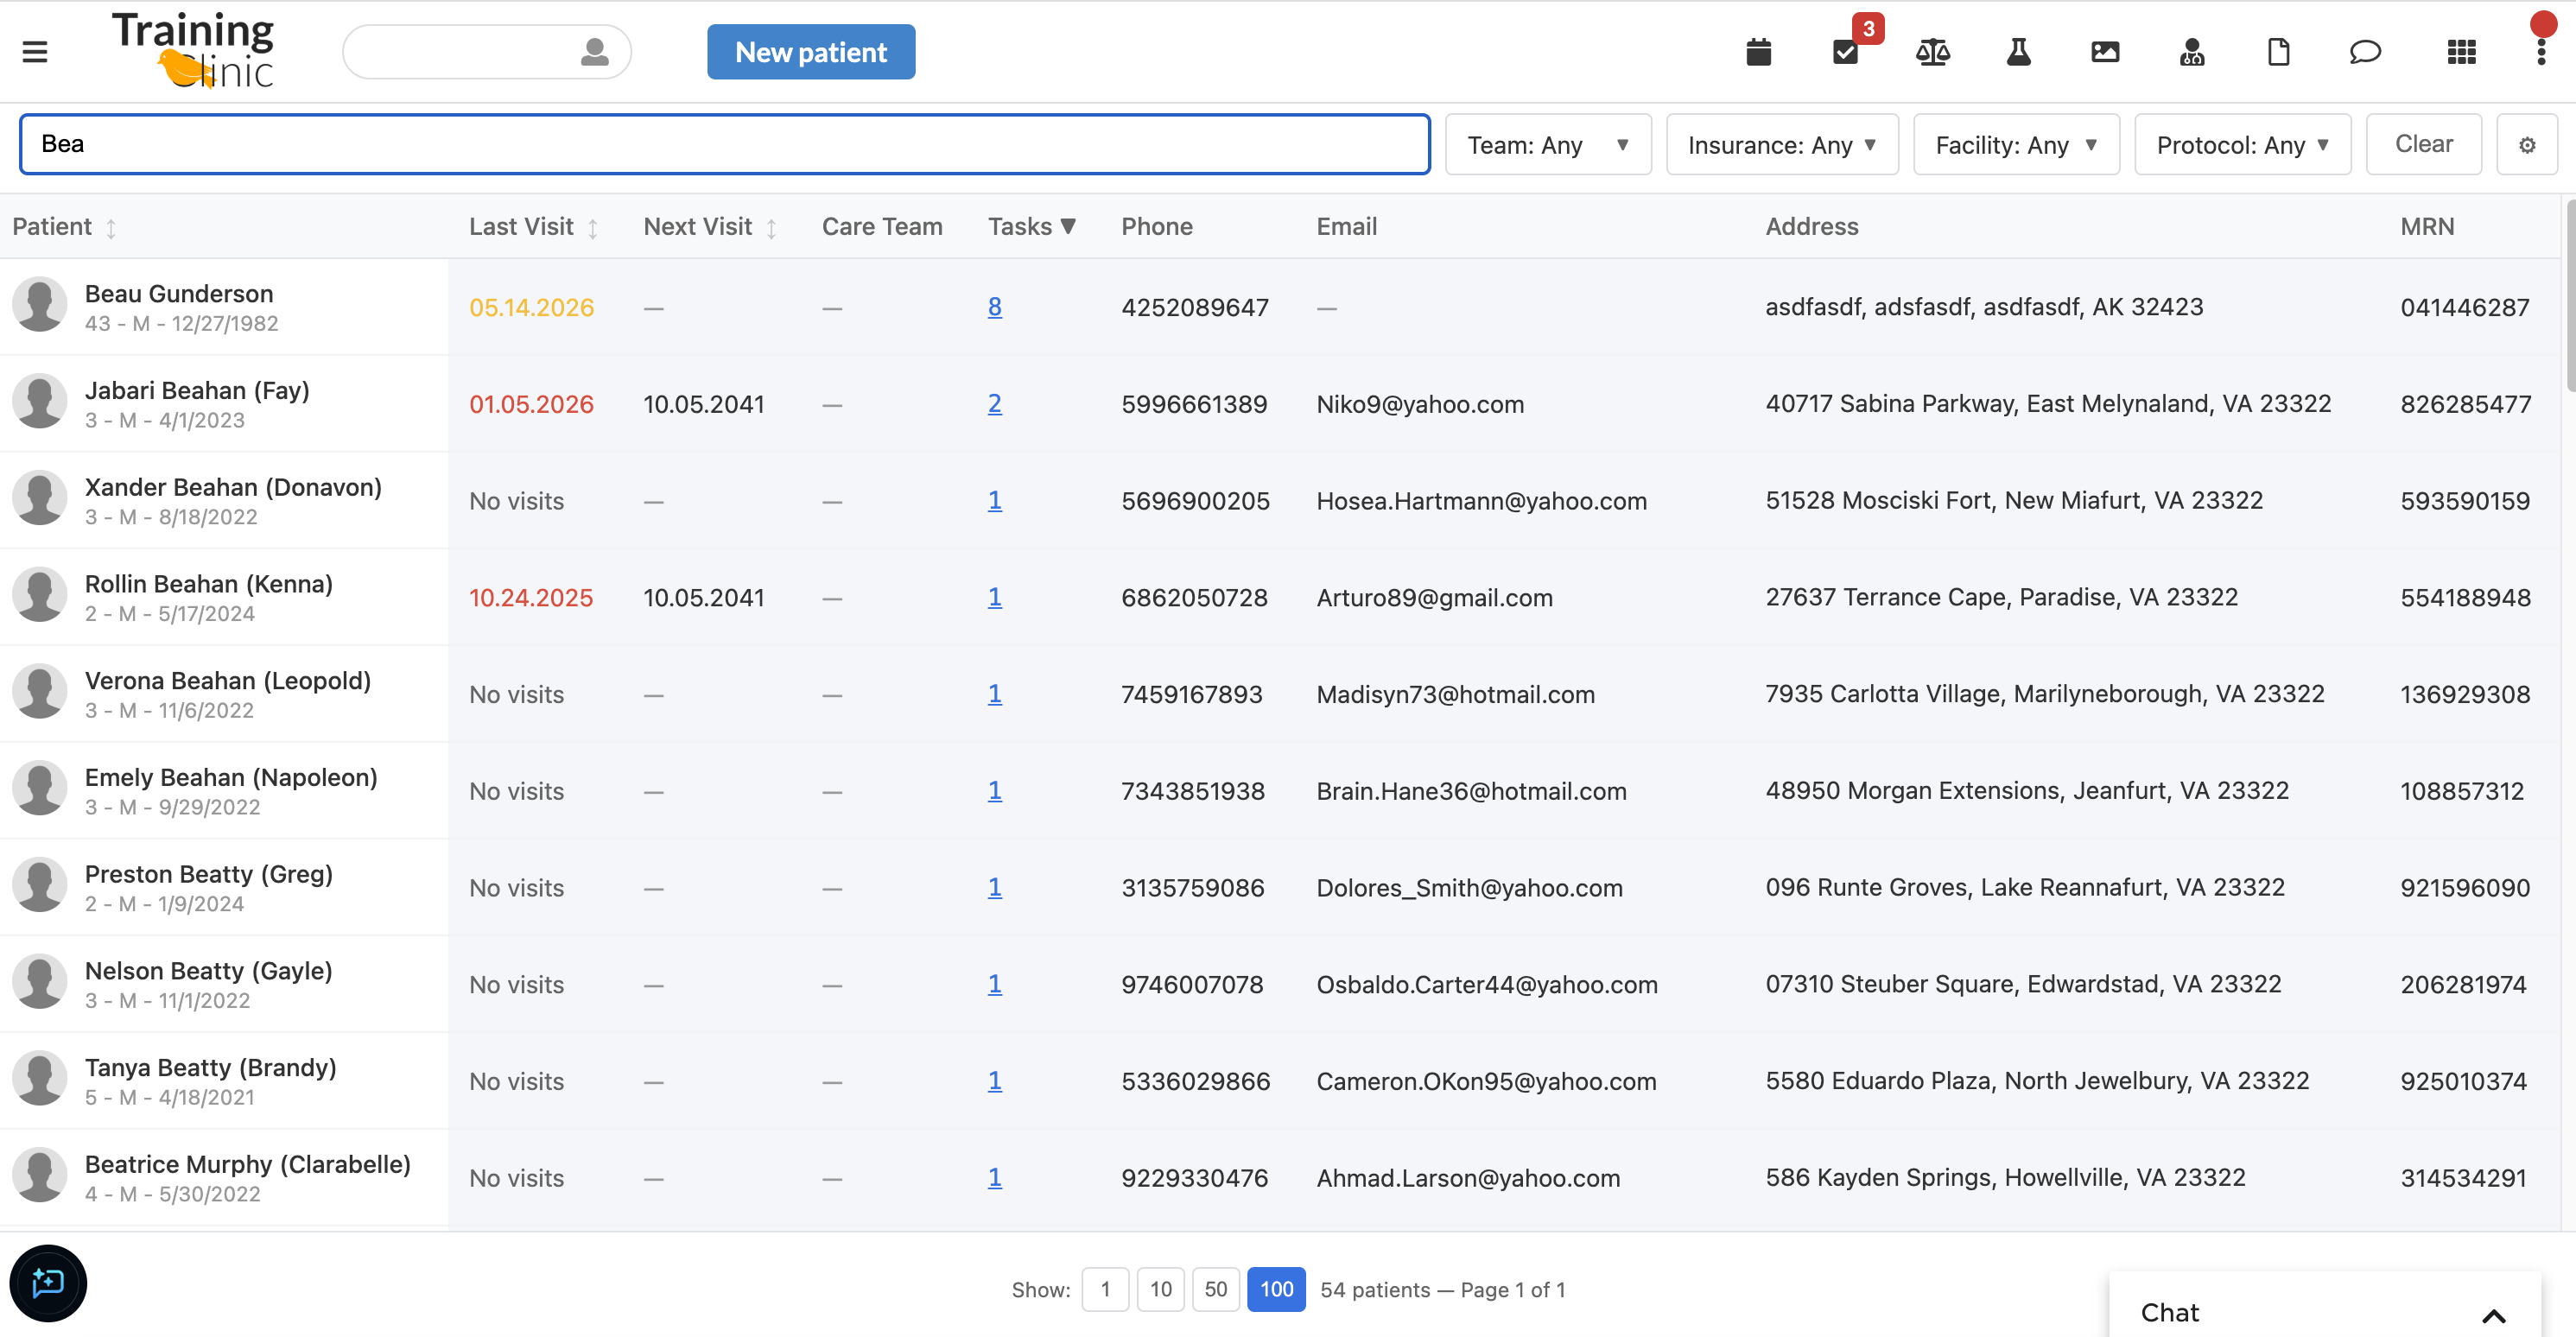The width and height of the screenshot is (2576, 1337).
Task: Open Facility: Any dropdown
Action: 2015,145
